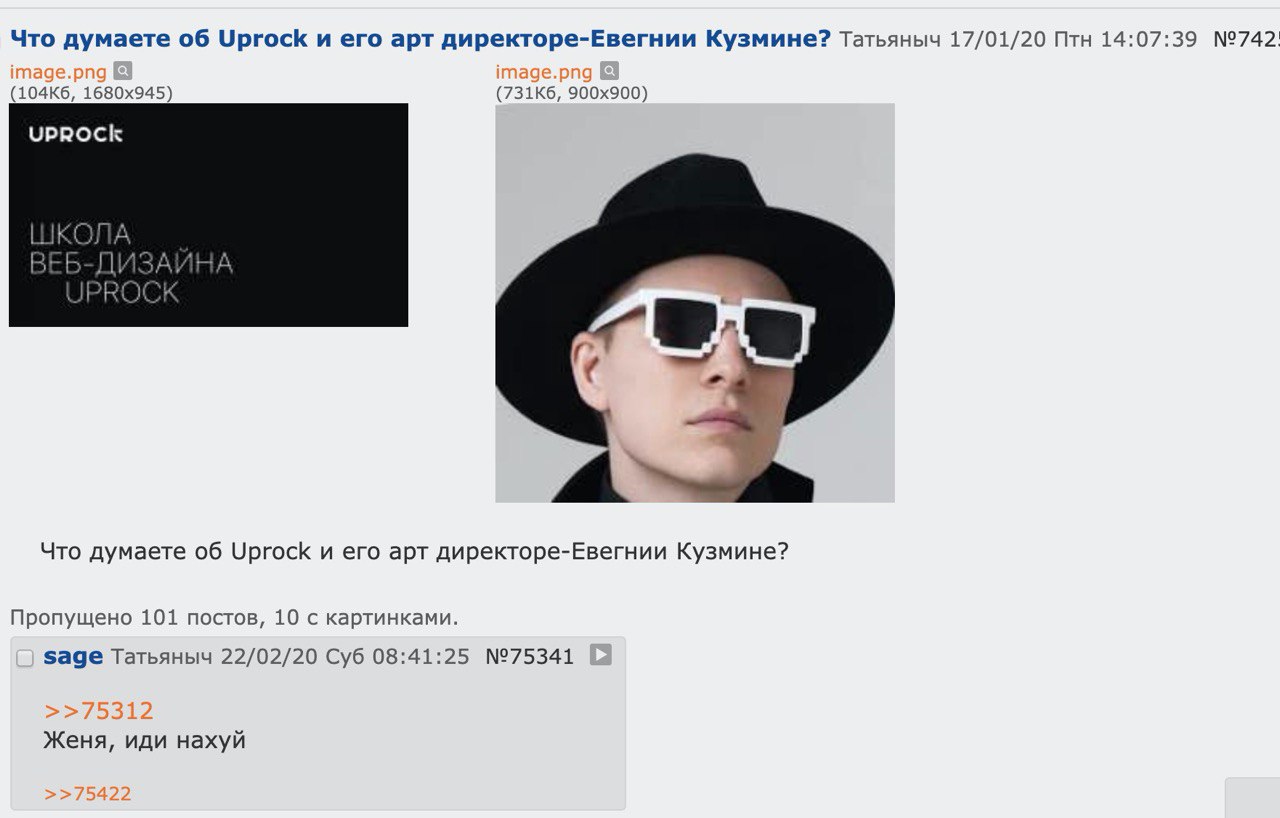This screenshot has width=1280, height=818.
Task: Click search icon beside second image.png
Action: (x=609, y=71)
